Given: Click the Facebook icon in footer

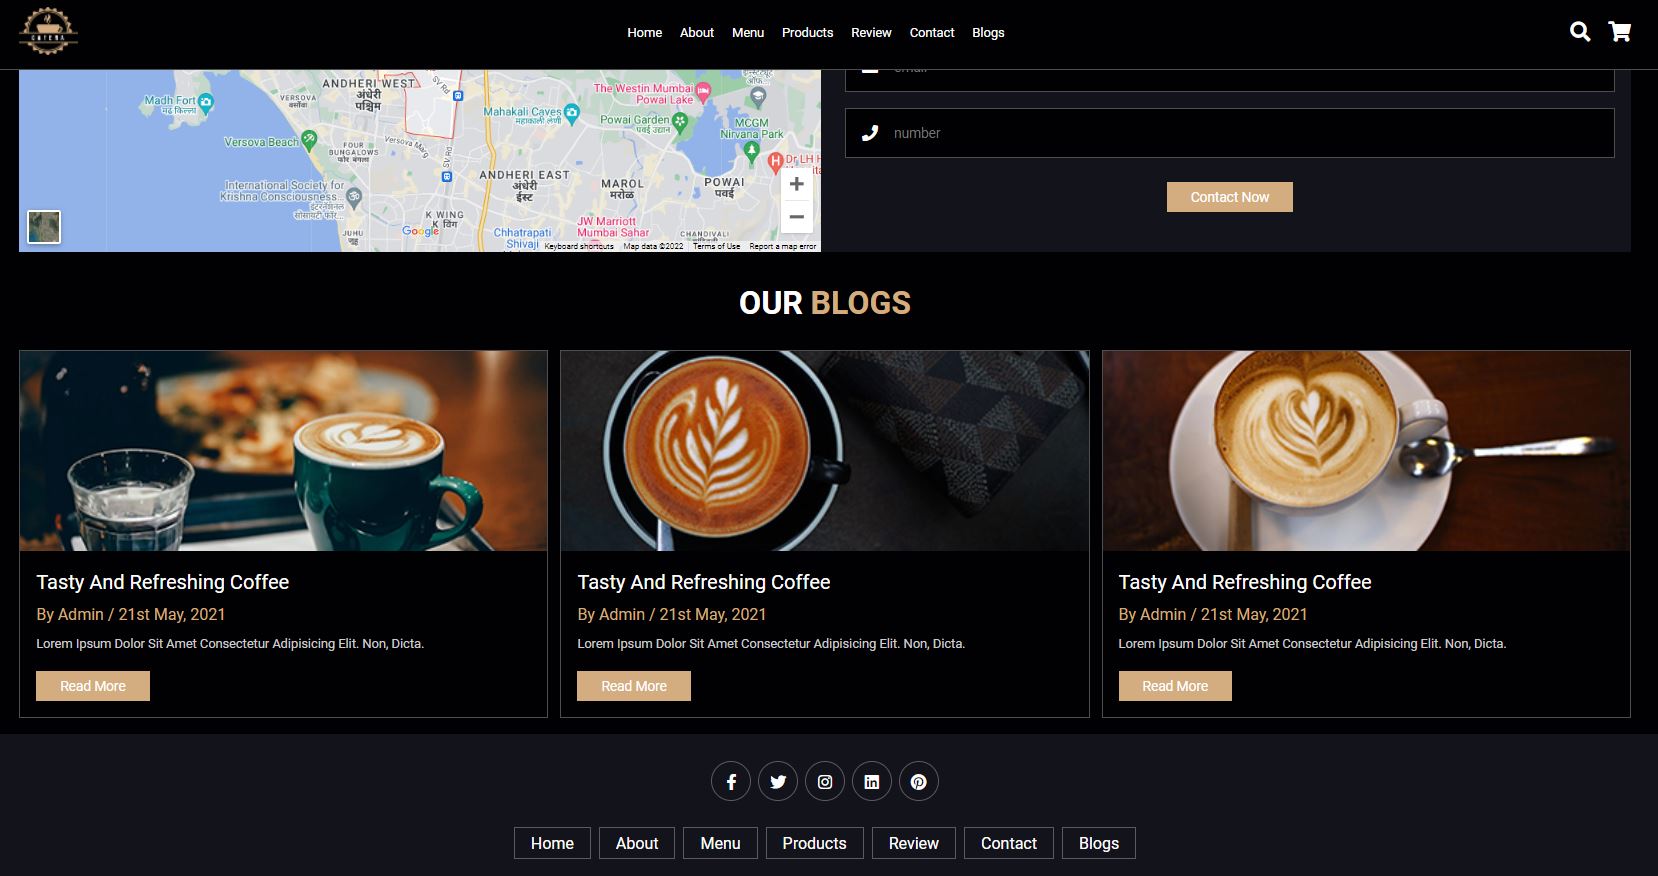Looking at the screenshot, I should pyautogui.click(x=731, y=782).
